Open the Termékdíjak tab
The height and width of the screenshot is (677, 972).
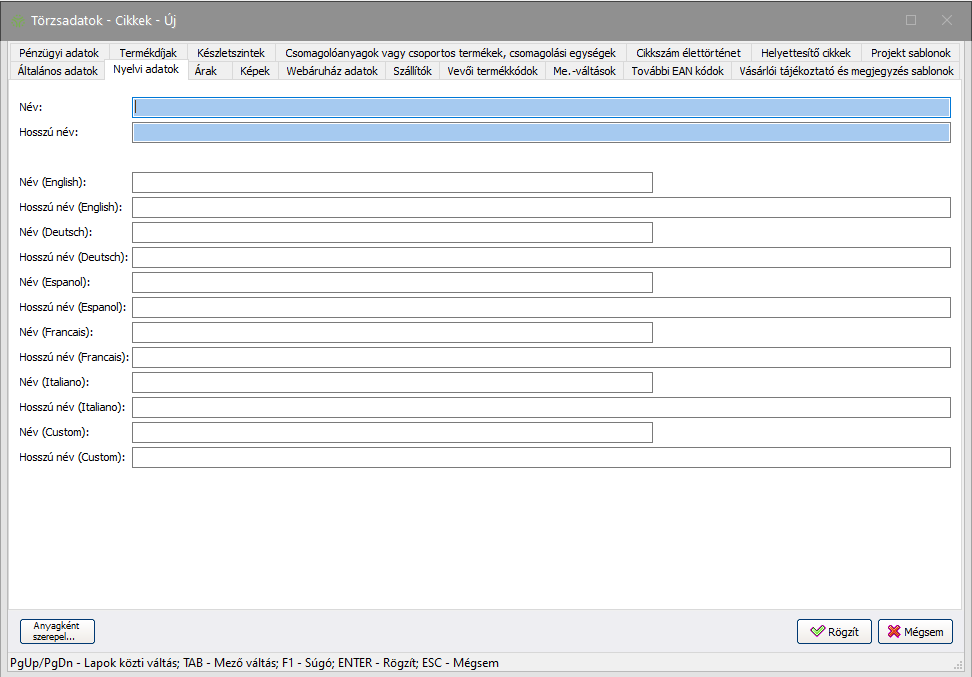(148, 53)
